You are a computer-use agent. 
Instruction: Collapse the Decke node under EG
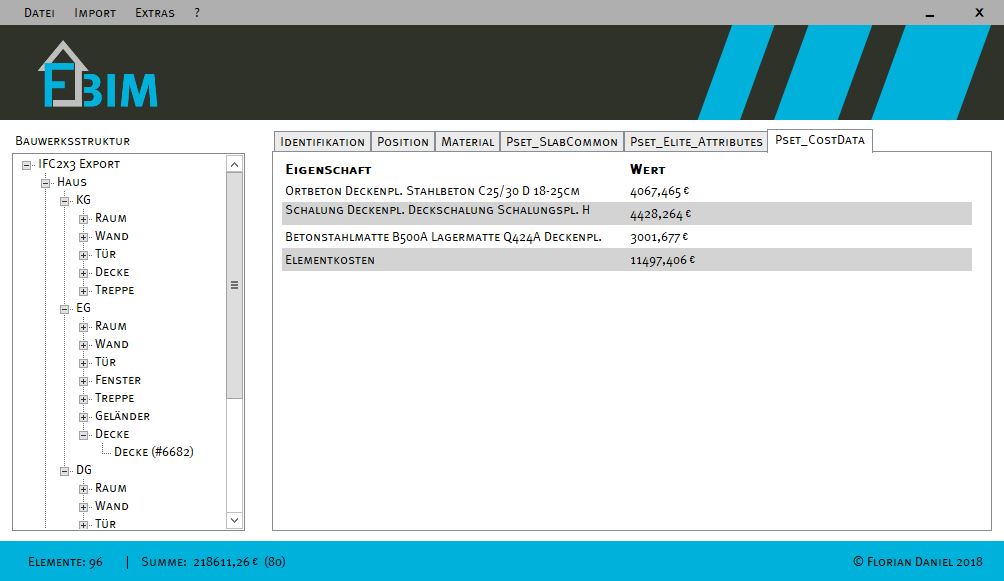point(84,434)
